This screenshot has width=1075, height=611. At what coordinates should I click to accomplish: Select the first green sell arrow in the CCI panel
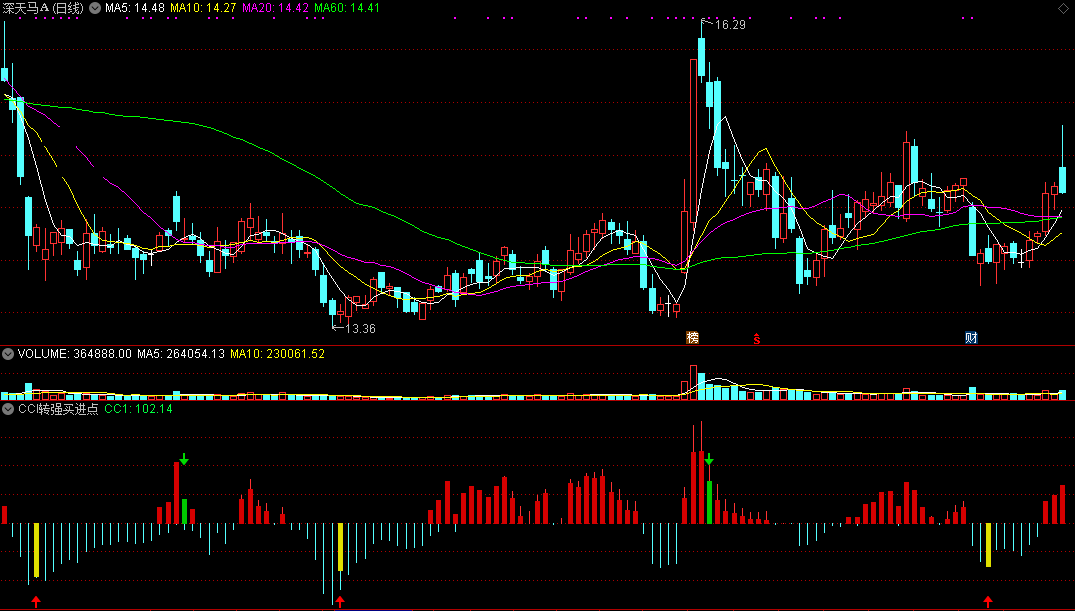coord(184,459)
